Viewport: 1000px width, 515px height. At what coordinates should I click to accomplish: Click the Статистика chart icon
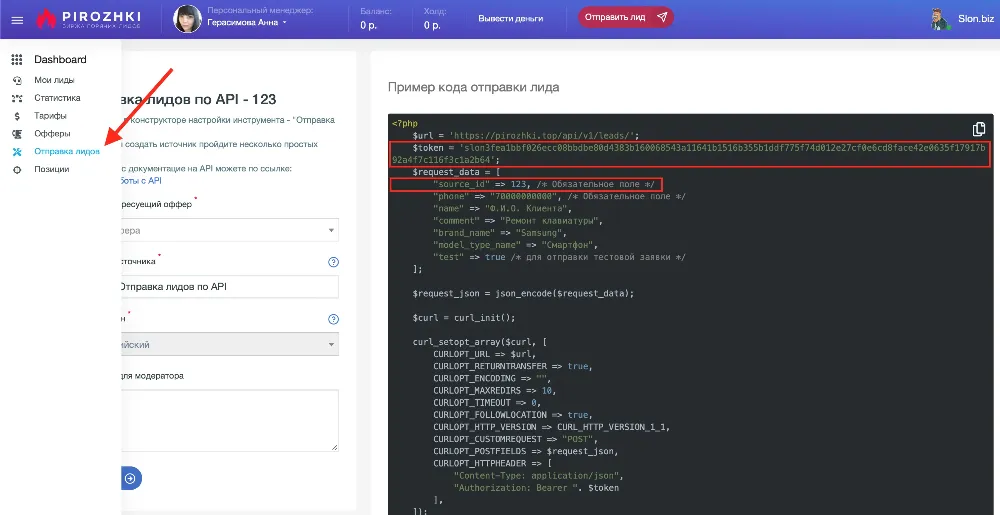click(17, 98)
